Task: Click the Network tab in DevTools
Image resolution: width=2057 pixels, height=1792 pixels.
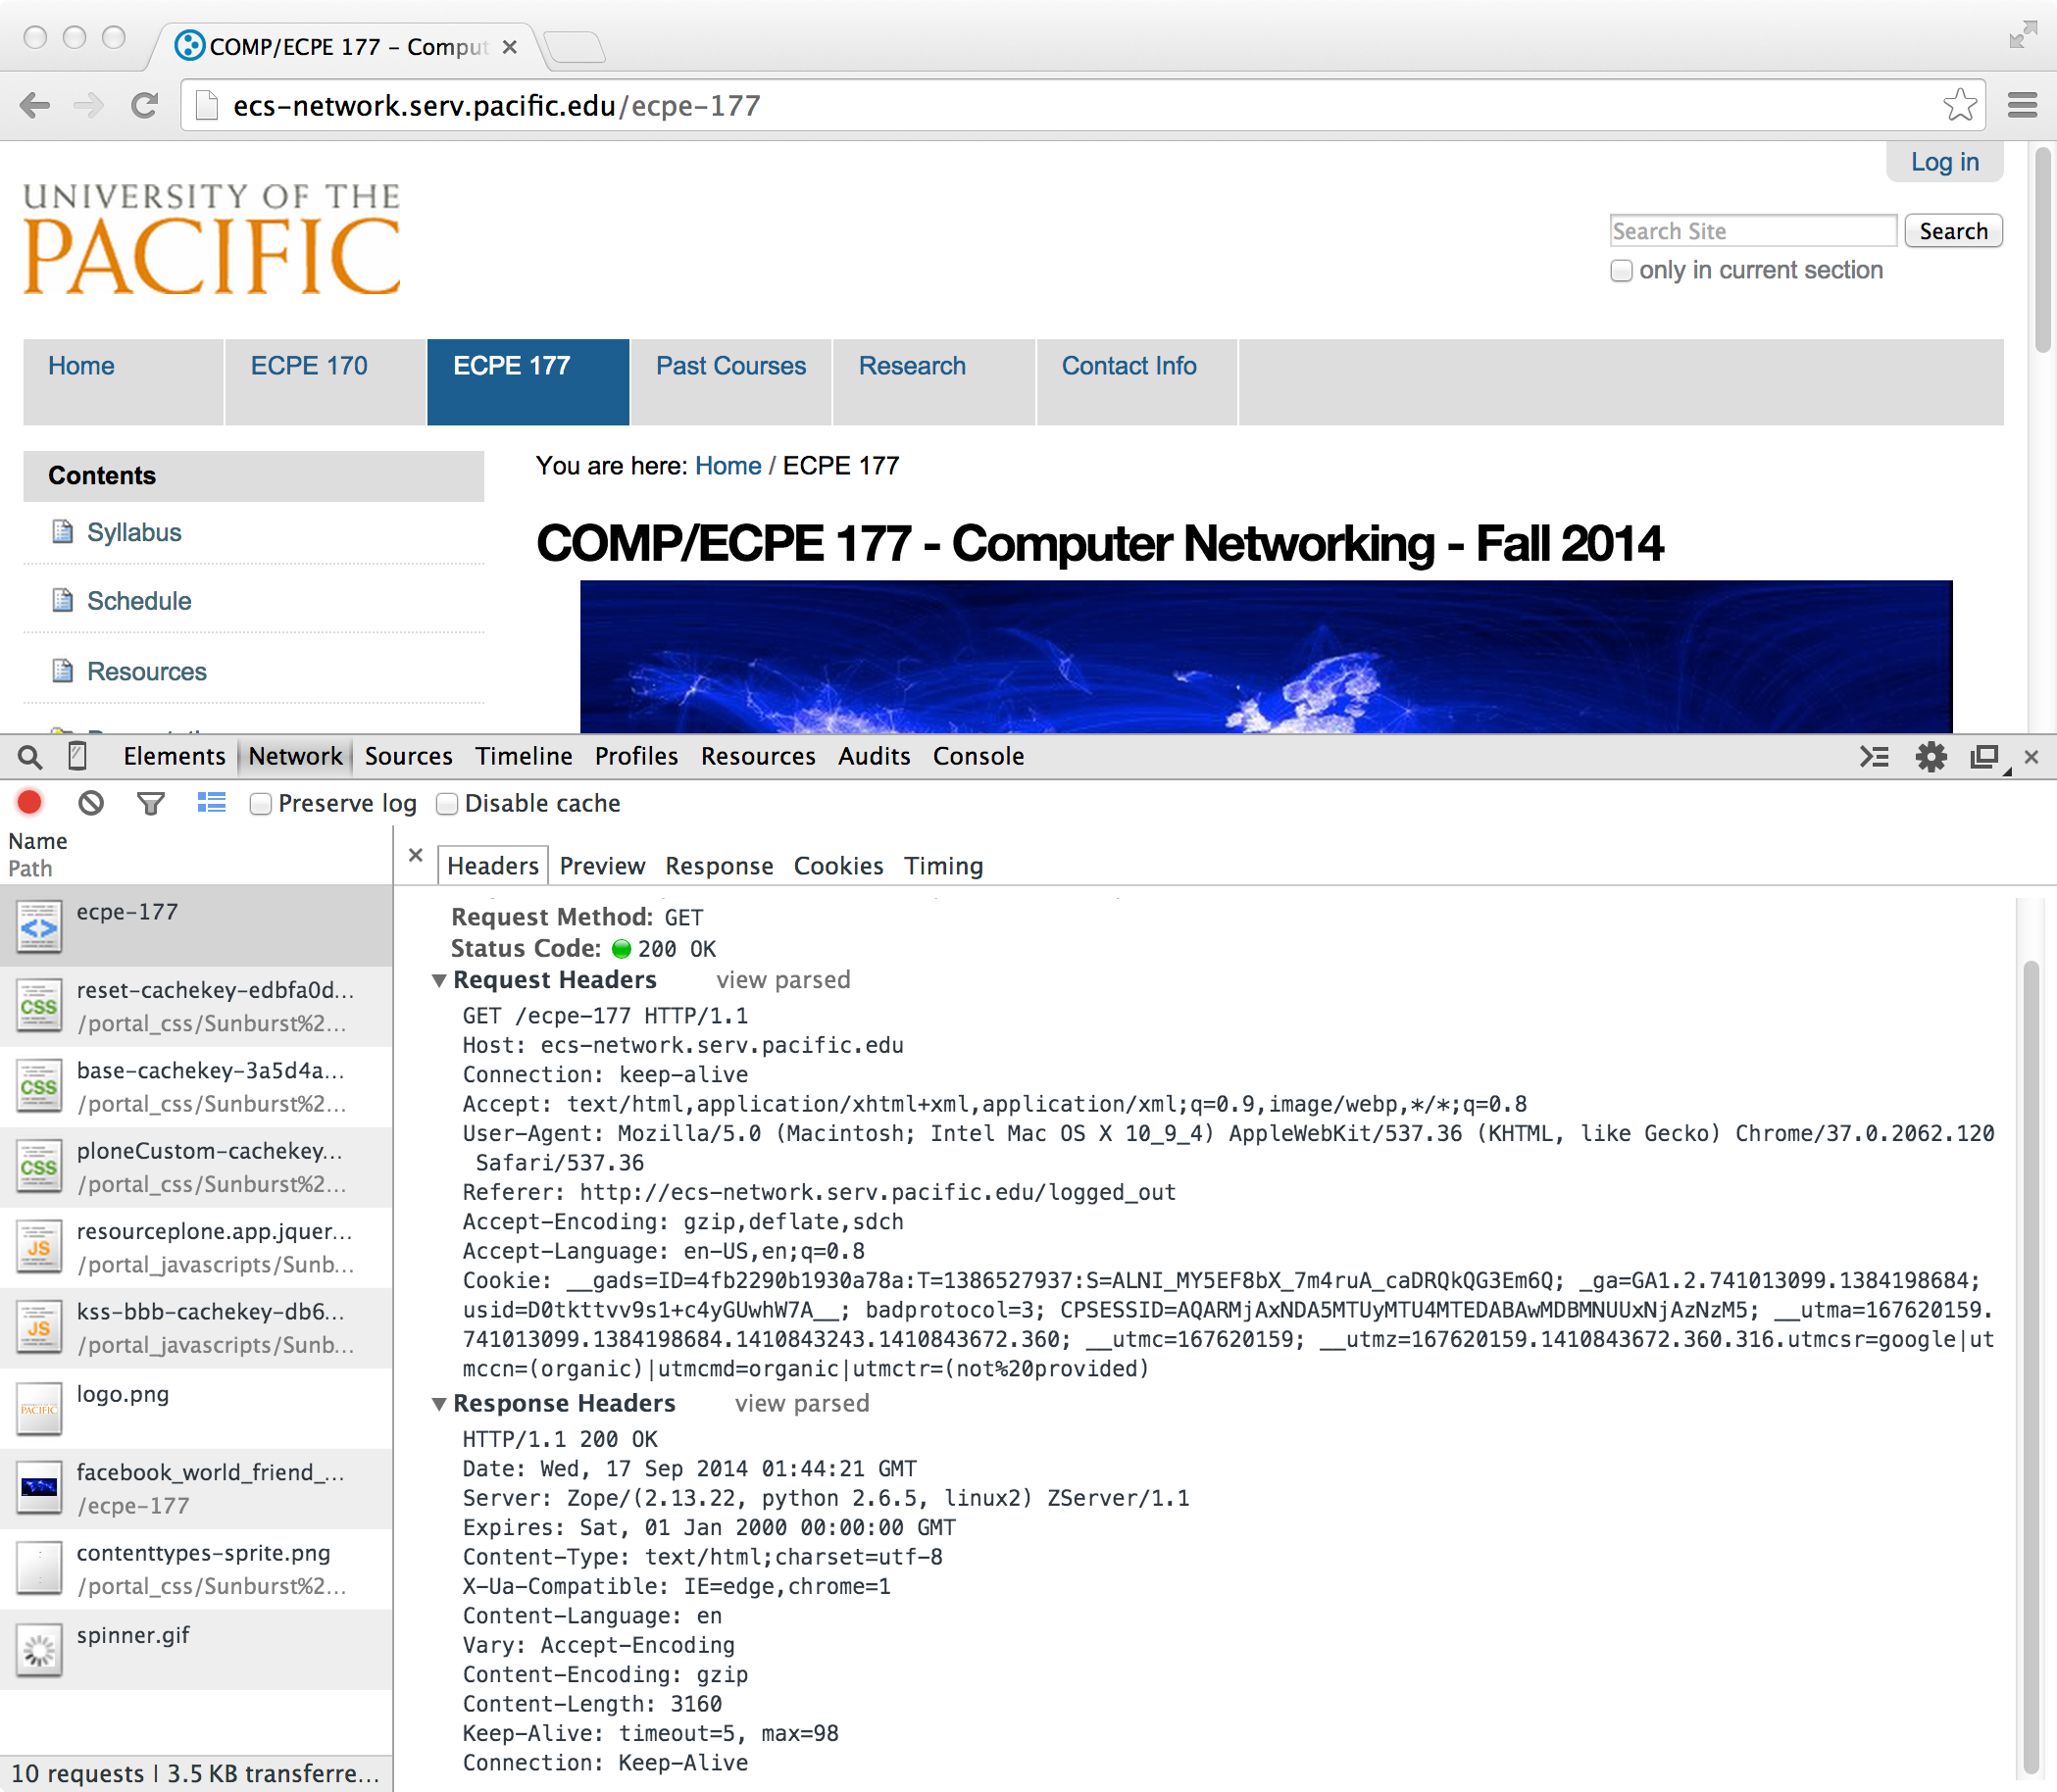Action: pyautogui.click(x=294, y=755)
